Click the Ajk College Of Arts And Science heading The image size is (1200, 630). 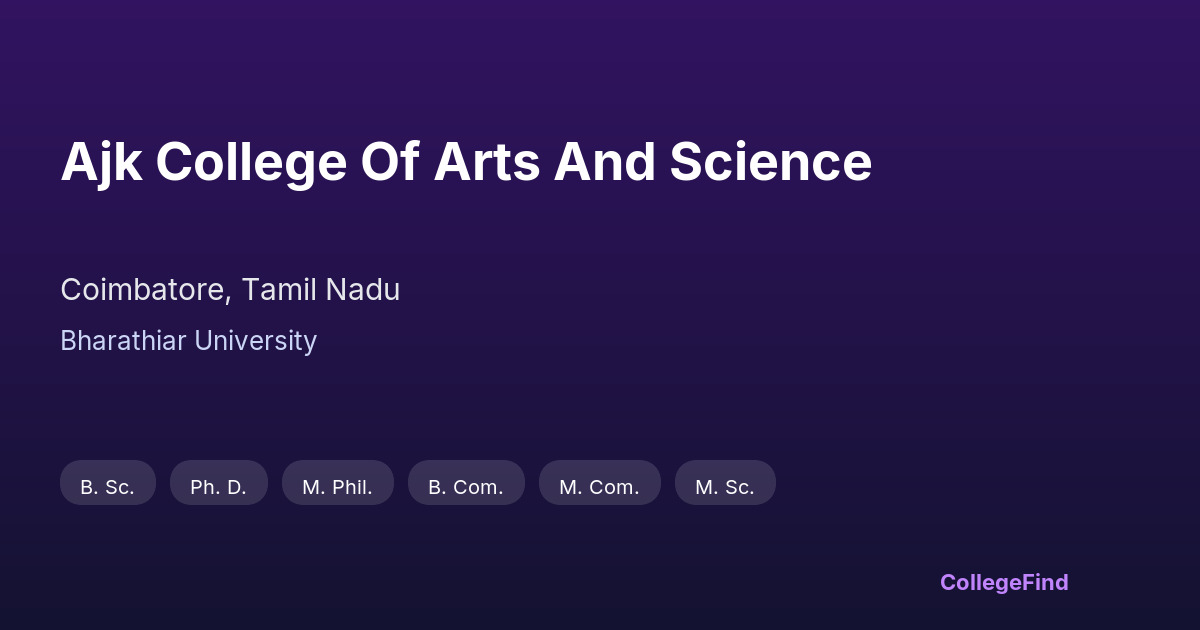466,162
